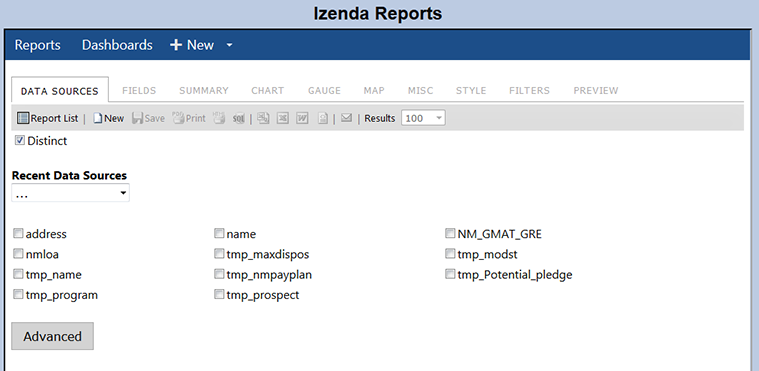Click the Recent Data Sources heading
The height and width of the screenshot is (371, 759).
tap(69, 175)
